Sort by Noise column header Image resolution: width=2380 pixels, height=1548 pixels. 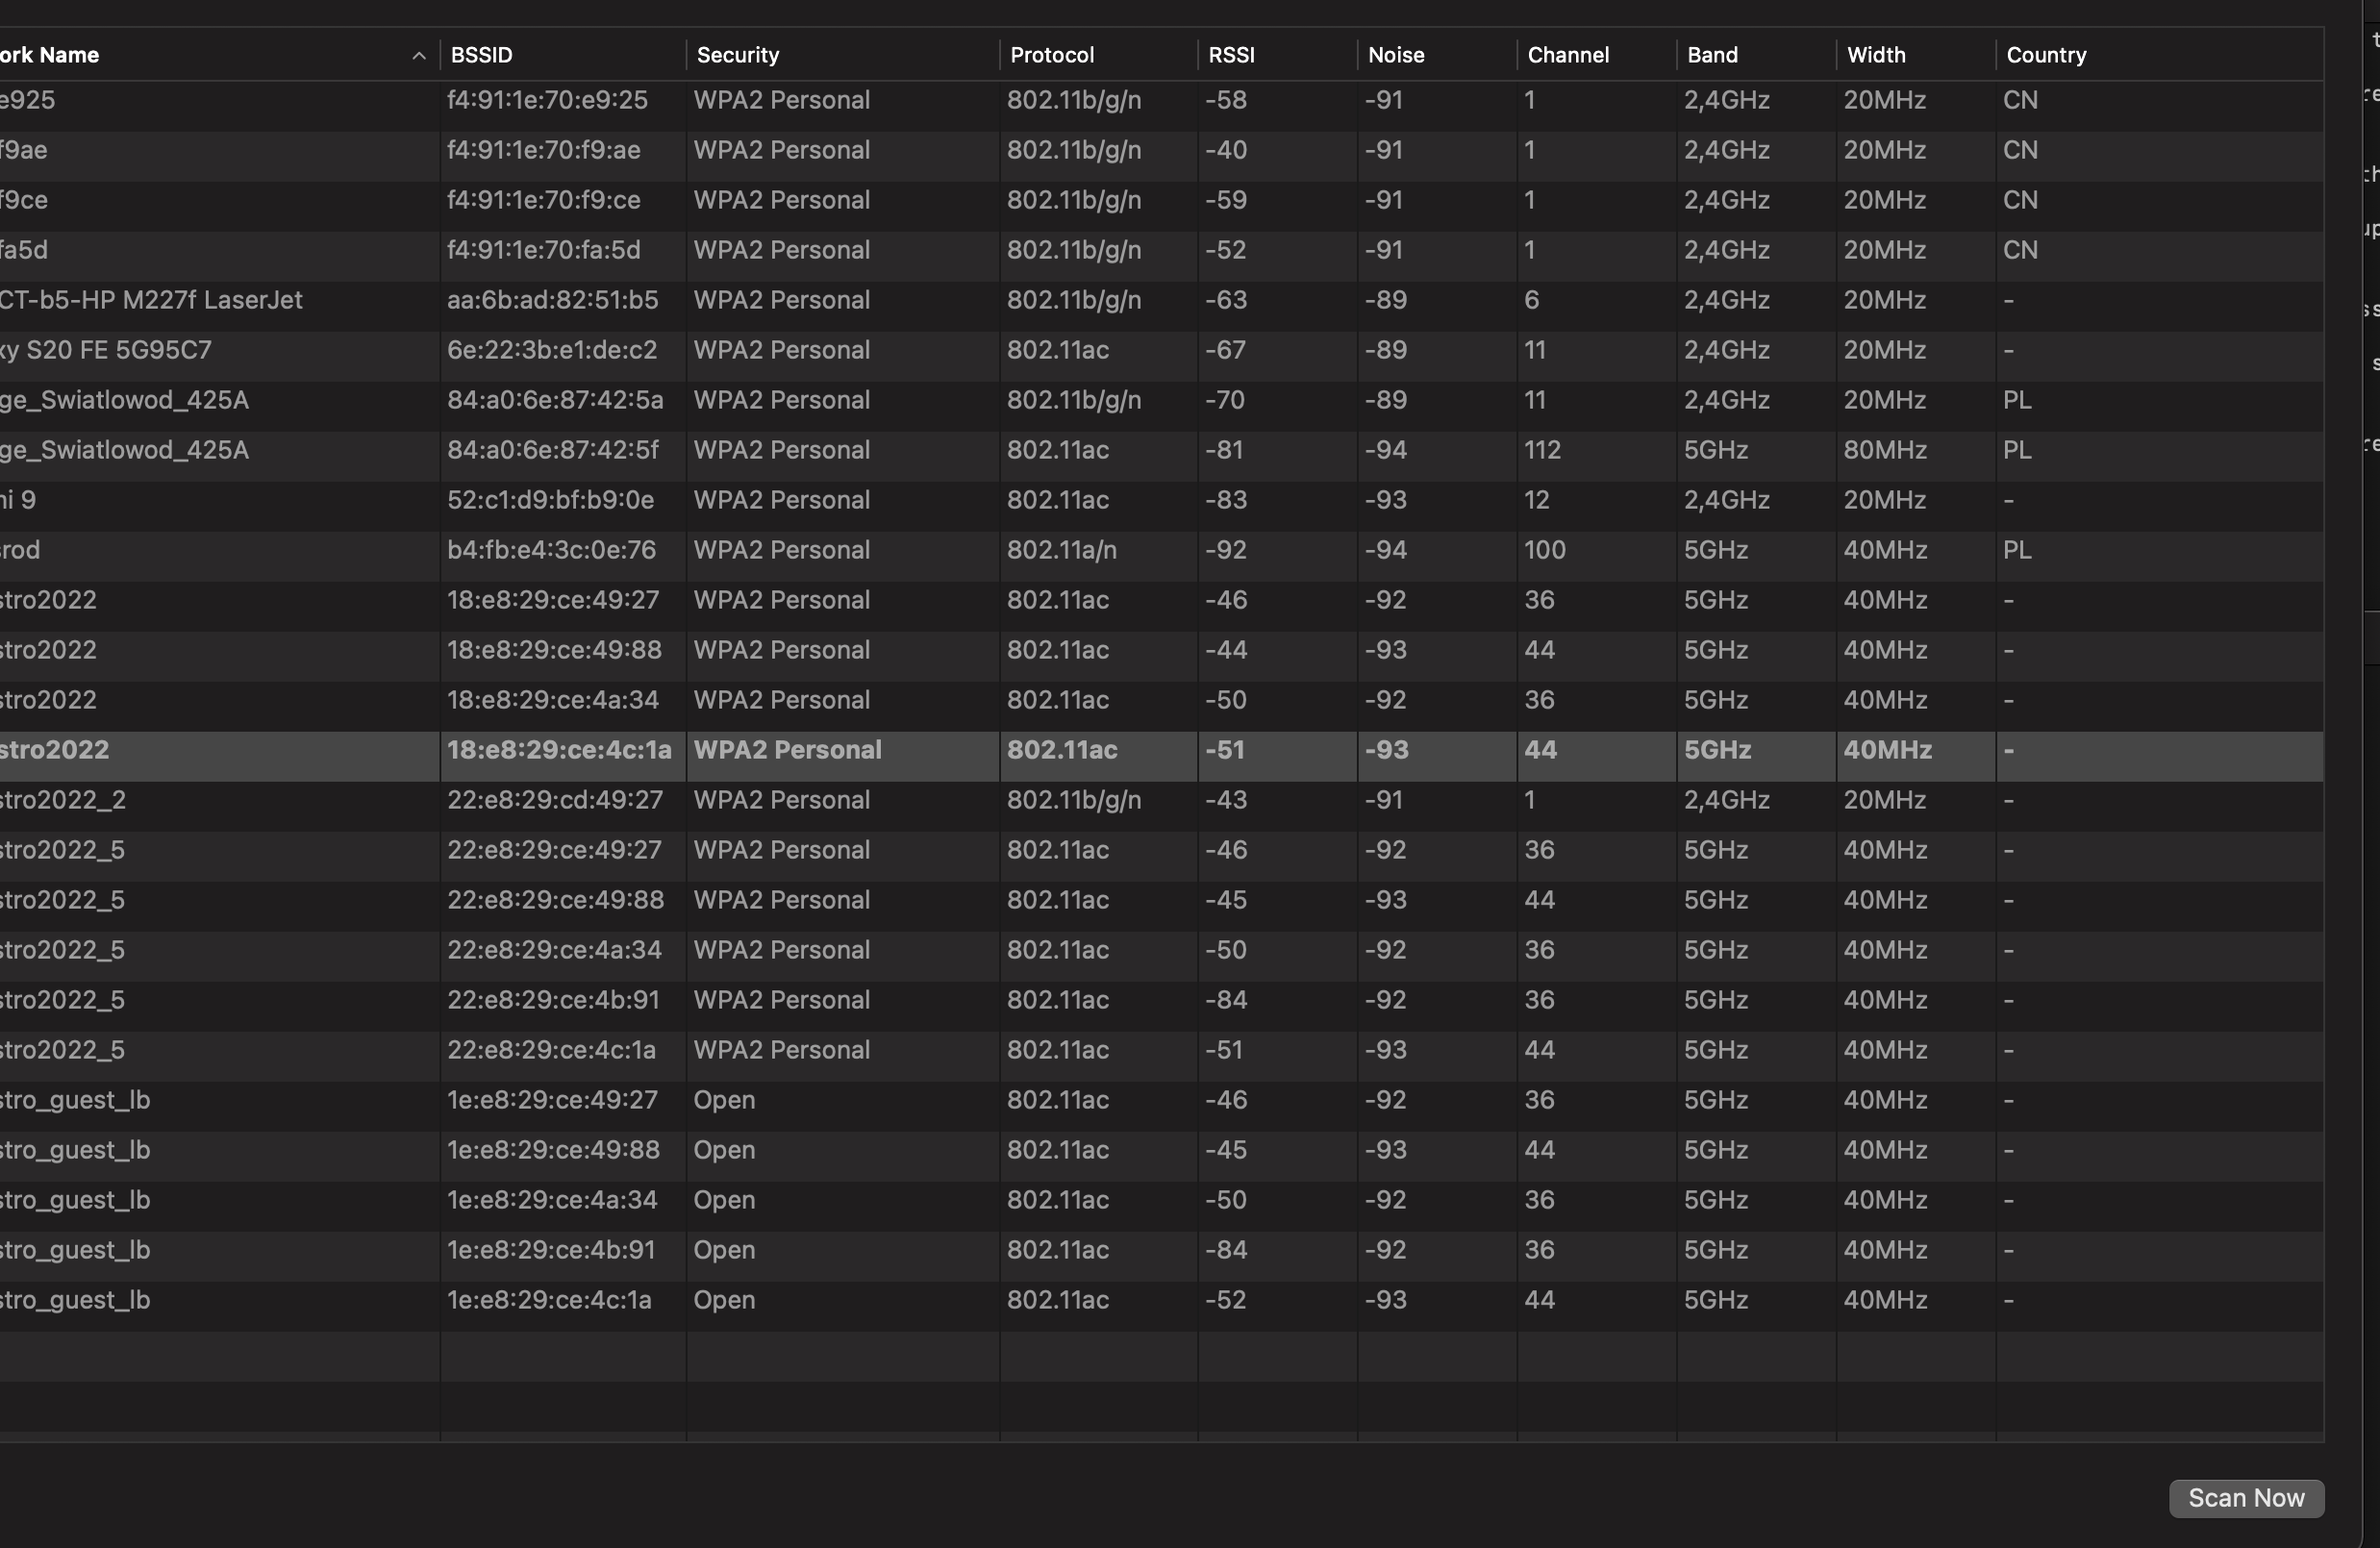[x=1395, y=55]
